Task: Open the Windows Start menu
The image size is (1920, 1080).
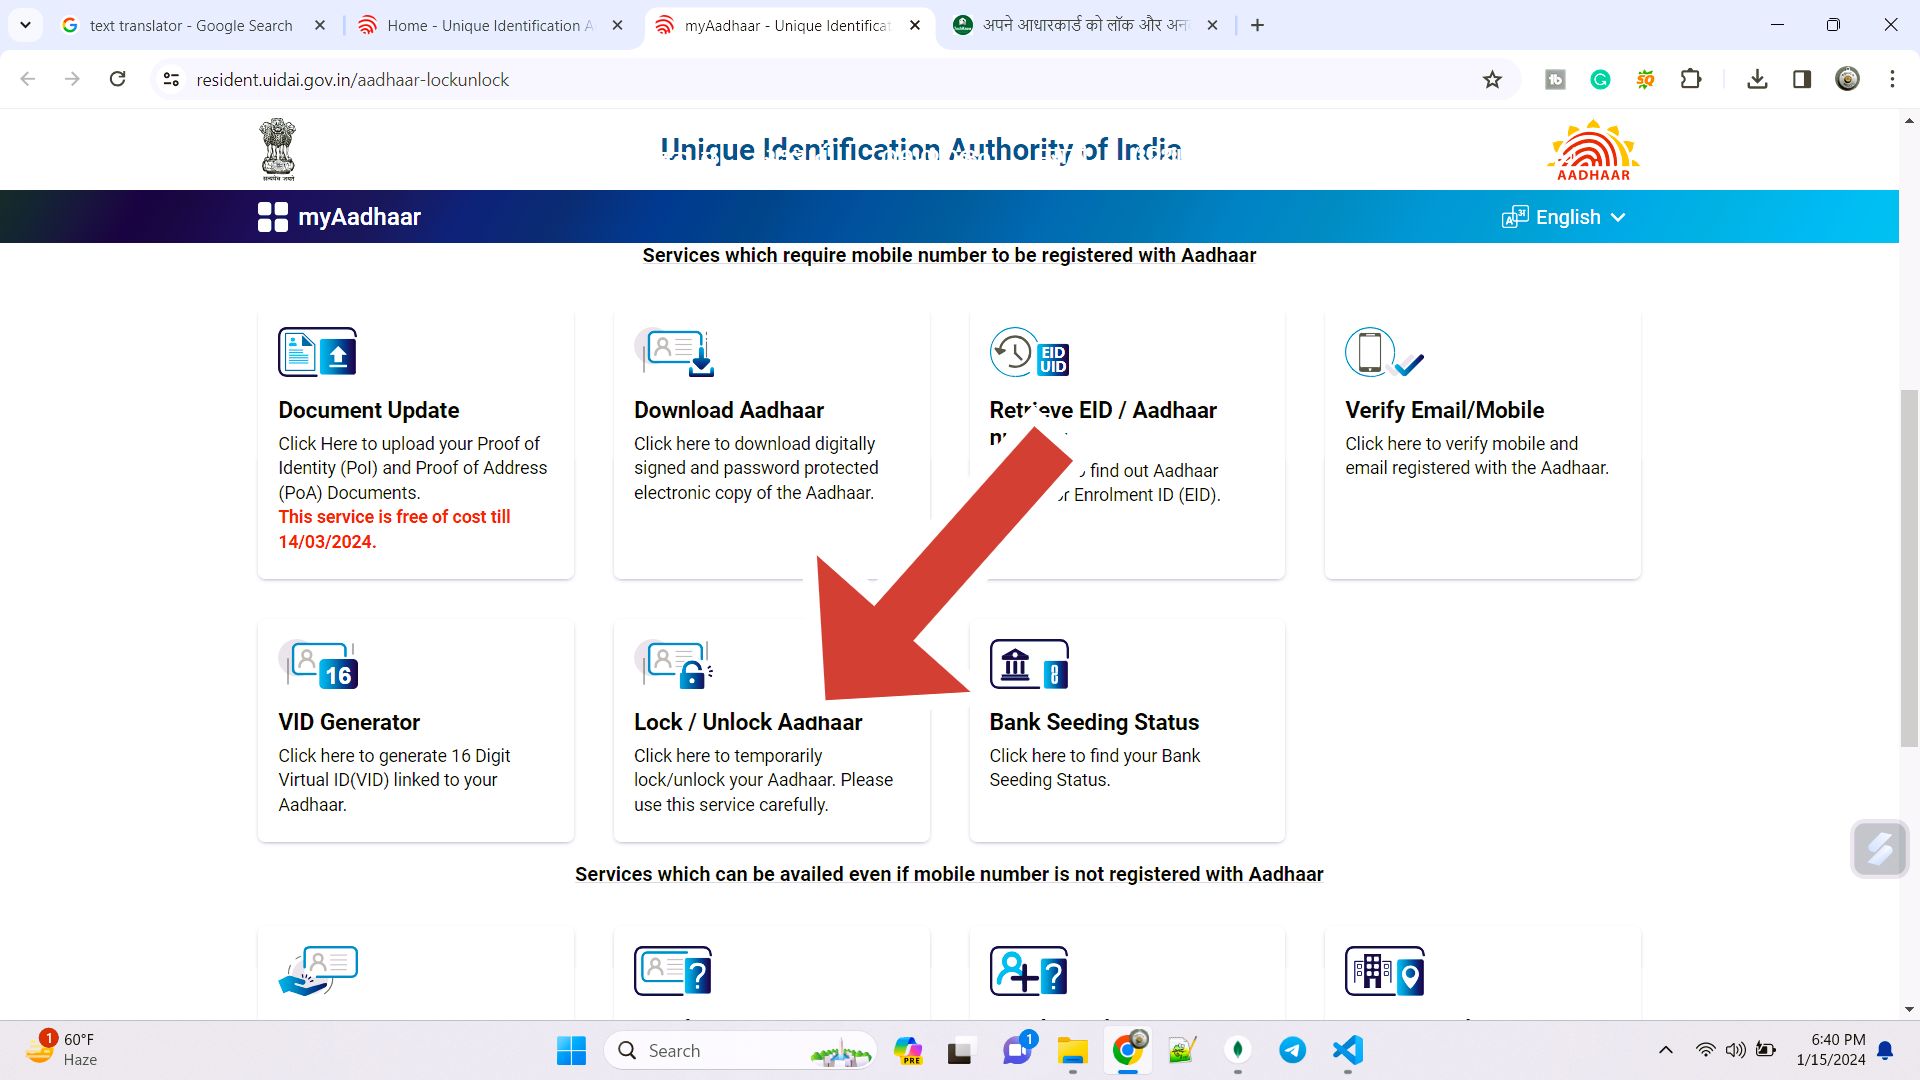Action: point(571,1050)
